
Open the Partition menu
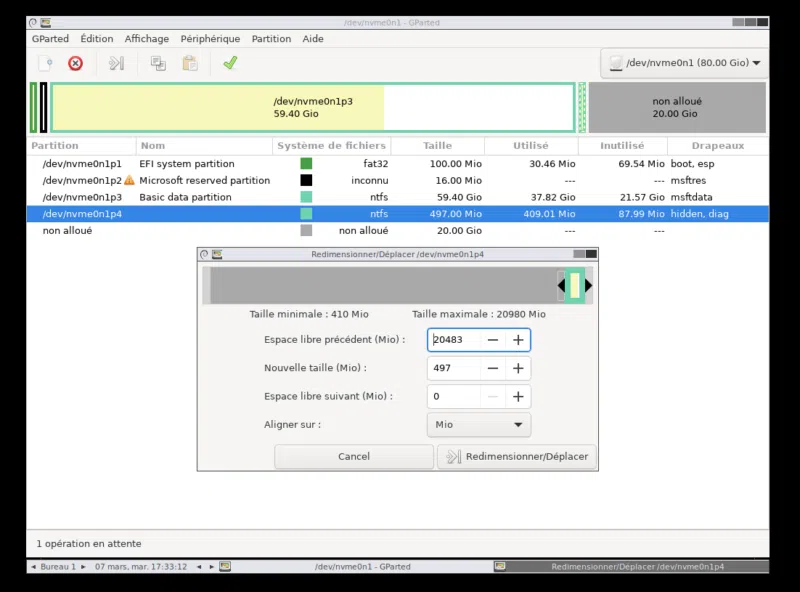point(271,39)
